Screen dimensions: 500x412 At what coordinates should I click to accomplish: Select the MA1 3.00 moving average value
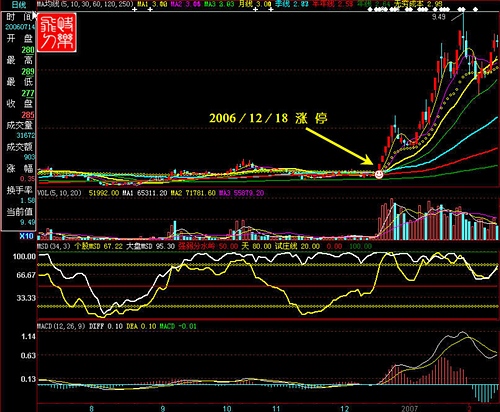point(152,4)
